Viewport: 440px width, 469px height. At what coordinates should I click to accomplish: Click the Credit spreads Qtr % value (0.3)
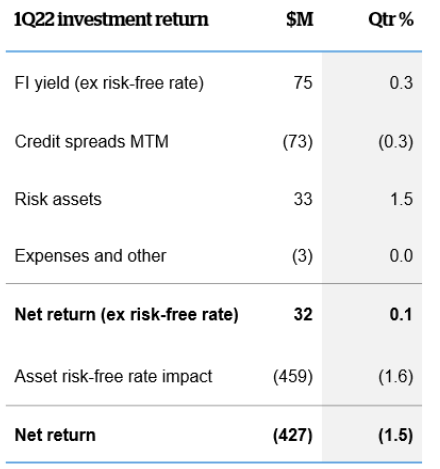coord(396,142)
